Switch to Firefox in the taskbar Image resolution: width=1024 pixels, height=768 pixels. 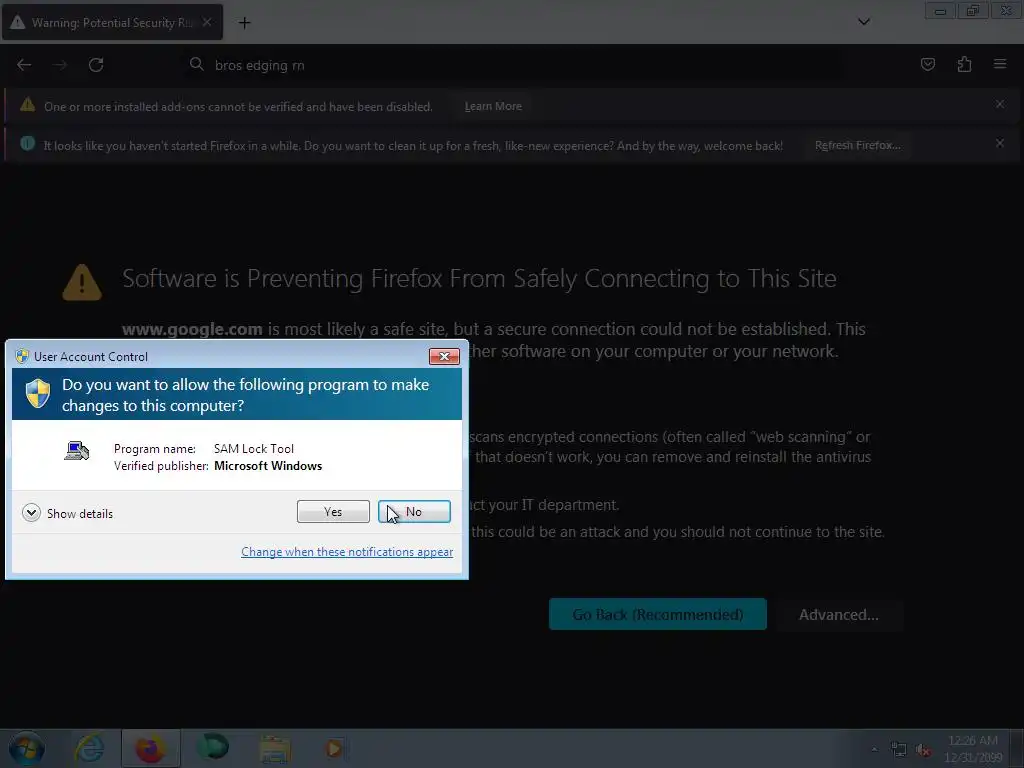coord(150,749)
